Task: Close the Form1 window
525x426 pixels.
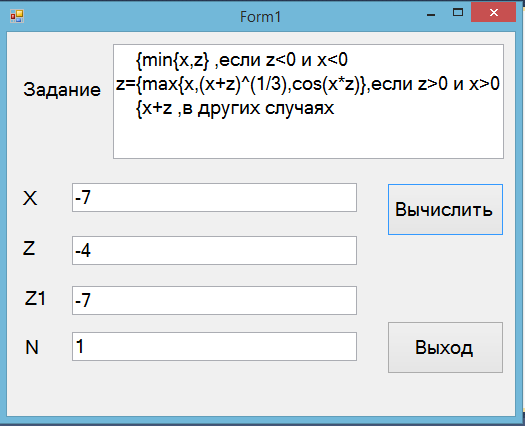Action: pyautogui.click(x=493, y=13)
